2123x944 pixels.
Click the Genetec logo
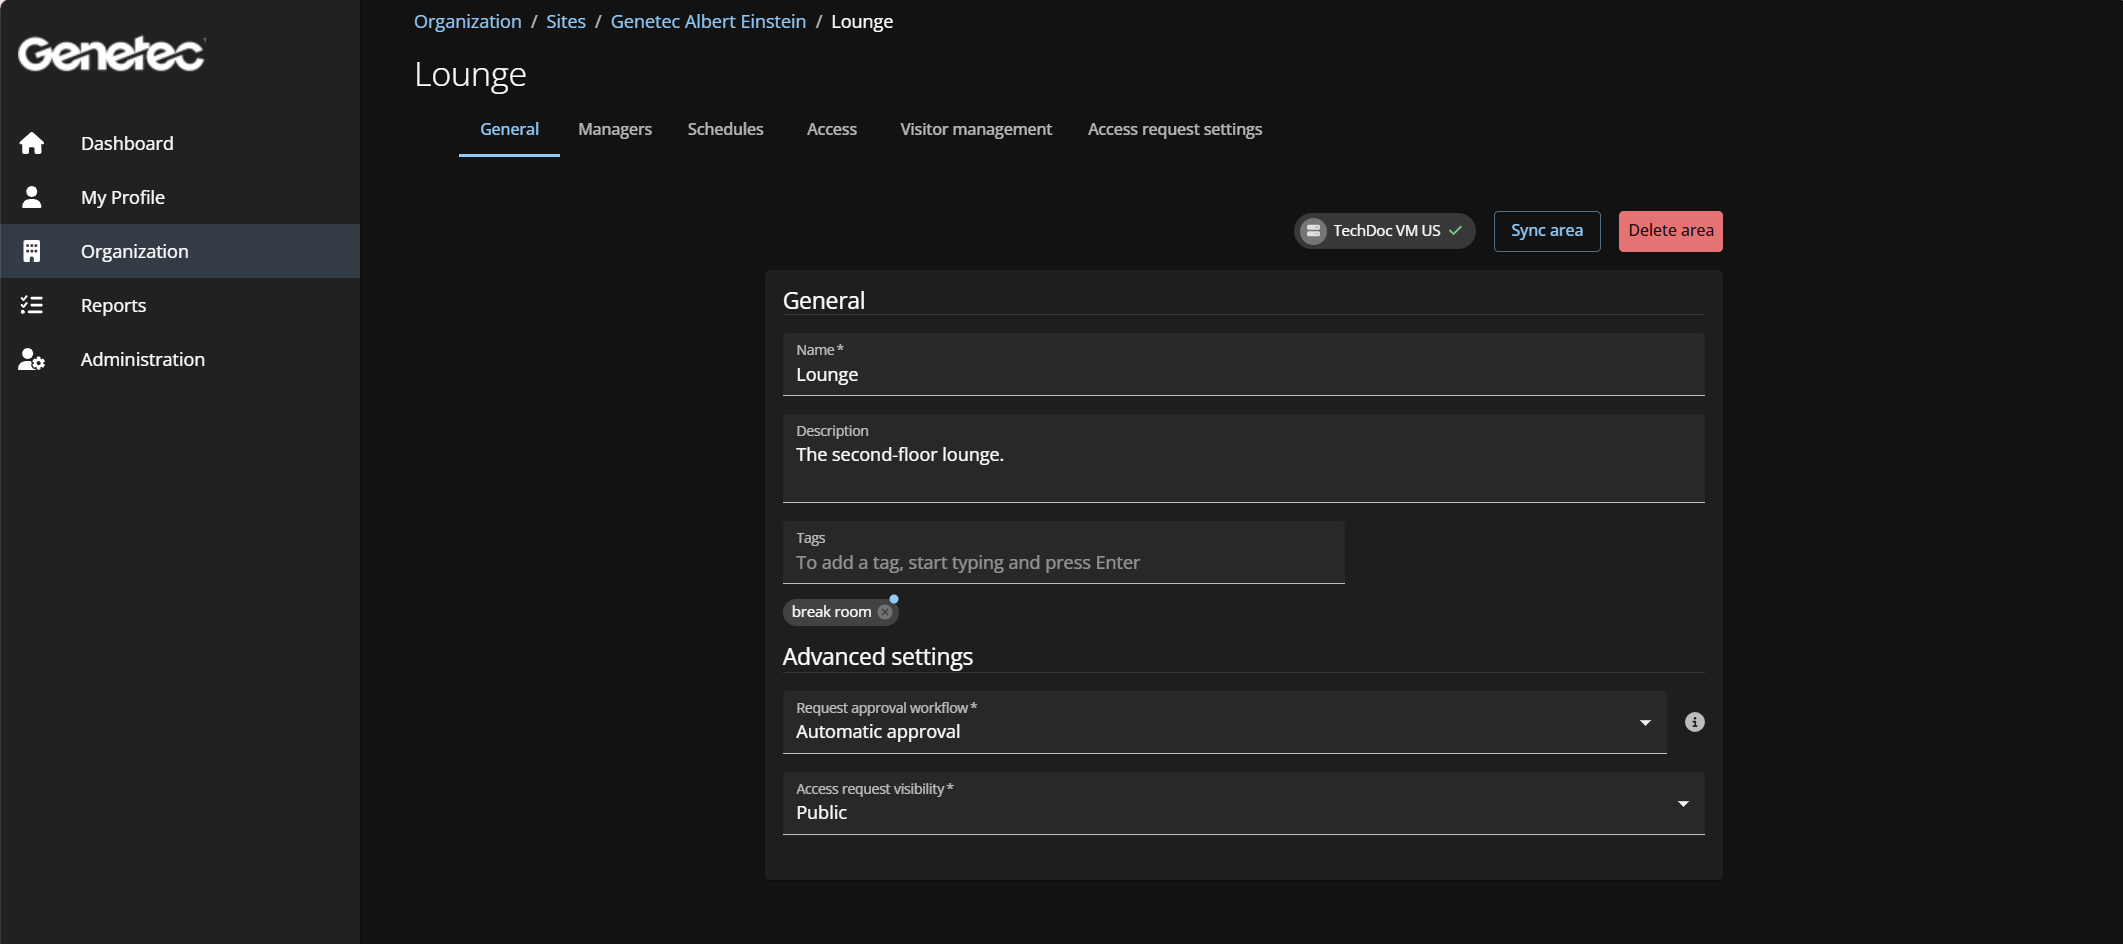[x=111, y=54]
